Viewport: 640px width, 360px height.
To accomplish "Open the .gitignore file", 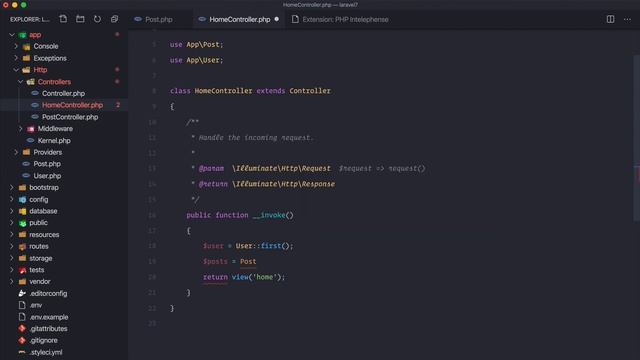I will [x=43, y=340].
